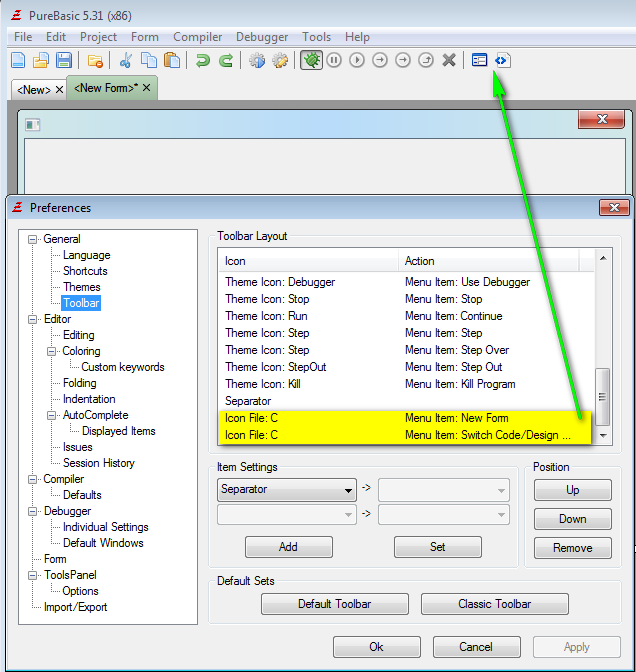Switch to the <New> tab
Image resolution: width=636 pixels, height=672 pixels.
click(x=33, y=90)
